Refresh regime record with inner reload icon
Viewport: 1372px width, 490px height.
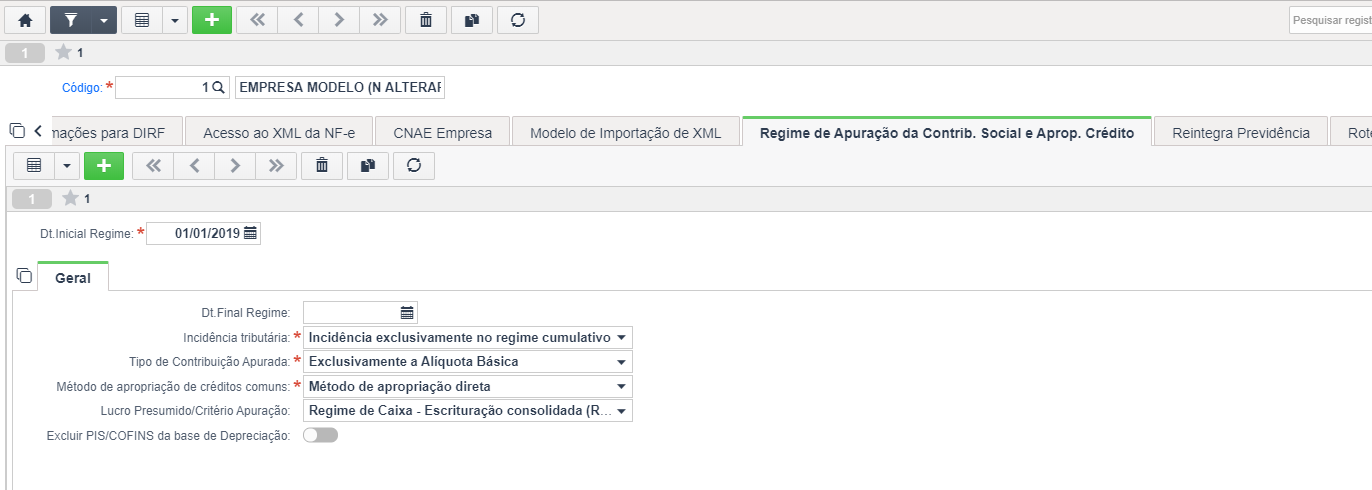click(413, 166)
